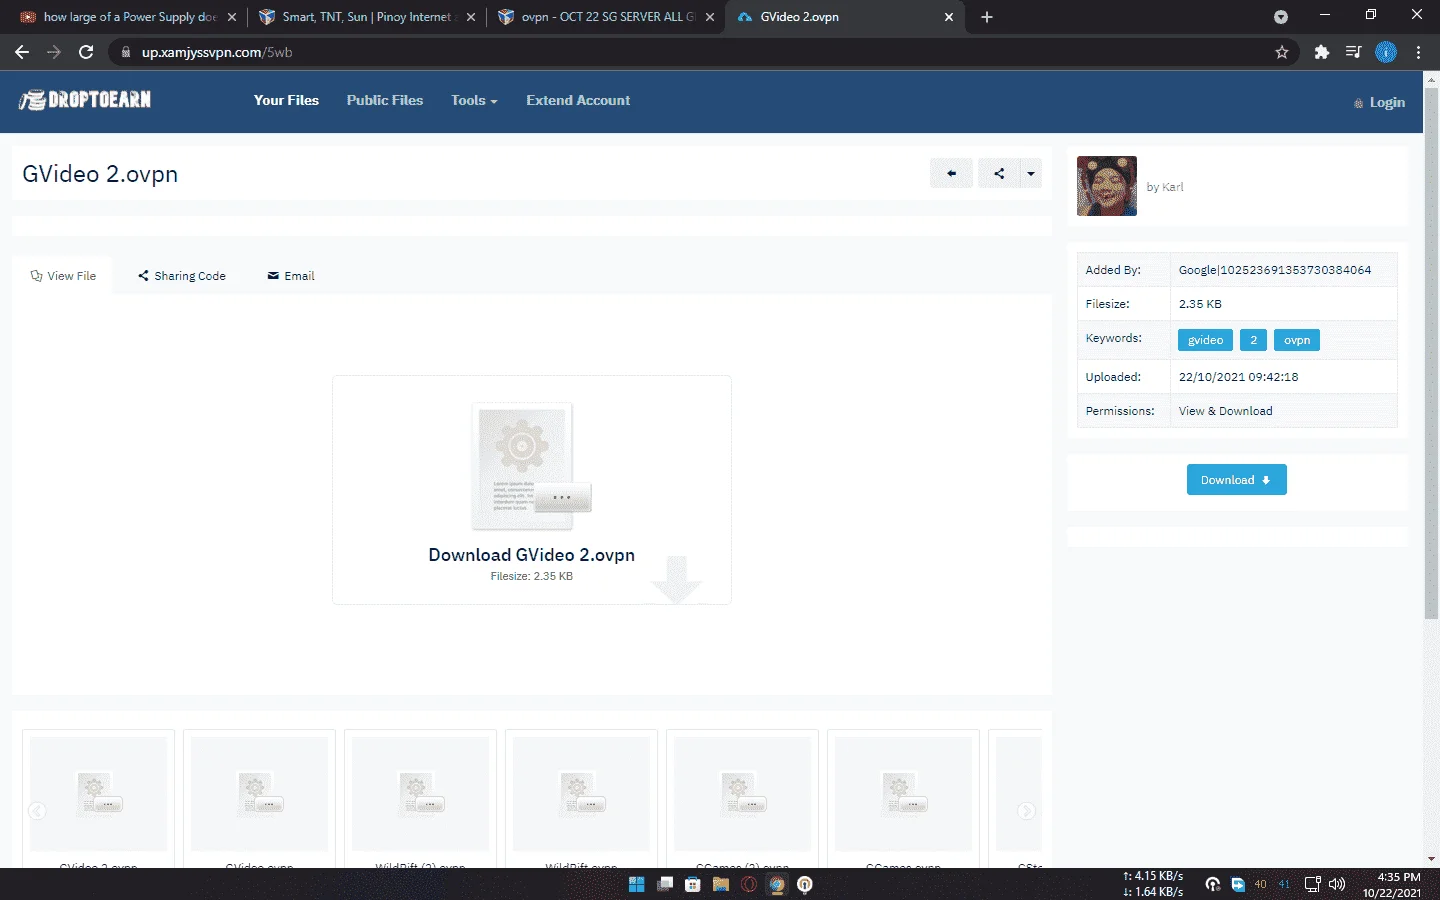This screenshot has width=1440, height=900.
Task: Expand the Tools dropdown menu
Action: pyautogui.click(x=474, y=100)
